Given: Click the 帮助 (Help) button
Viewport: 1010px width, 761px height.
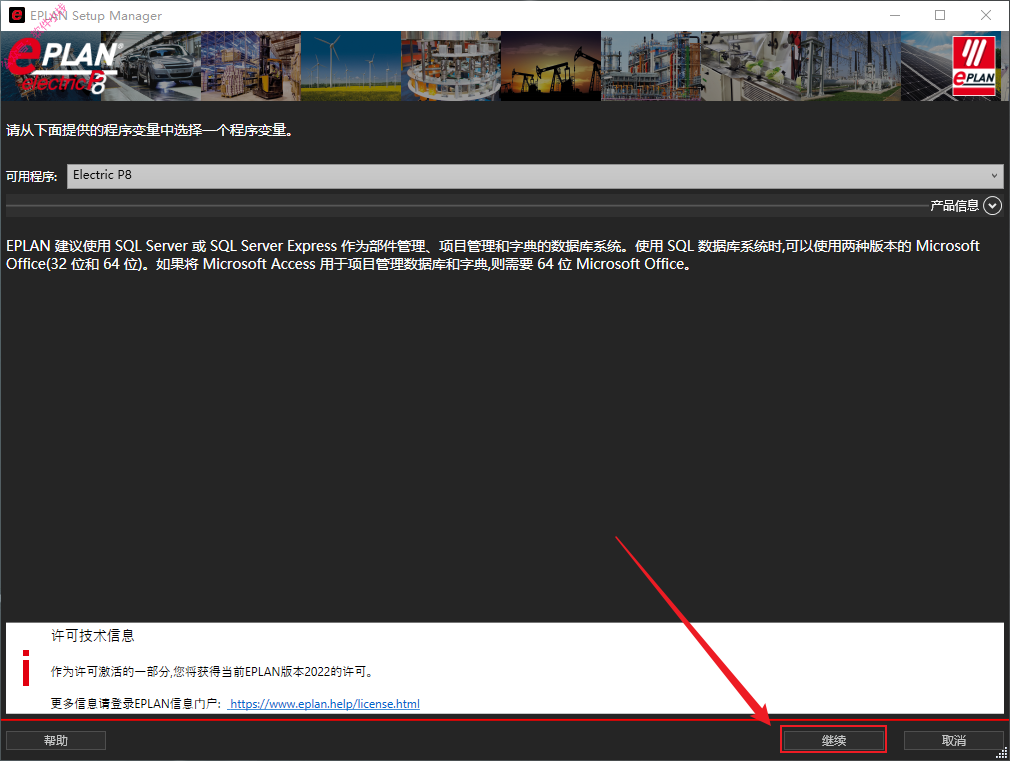Looking at the screenshot, I should (x=56, y=740).
